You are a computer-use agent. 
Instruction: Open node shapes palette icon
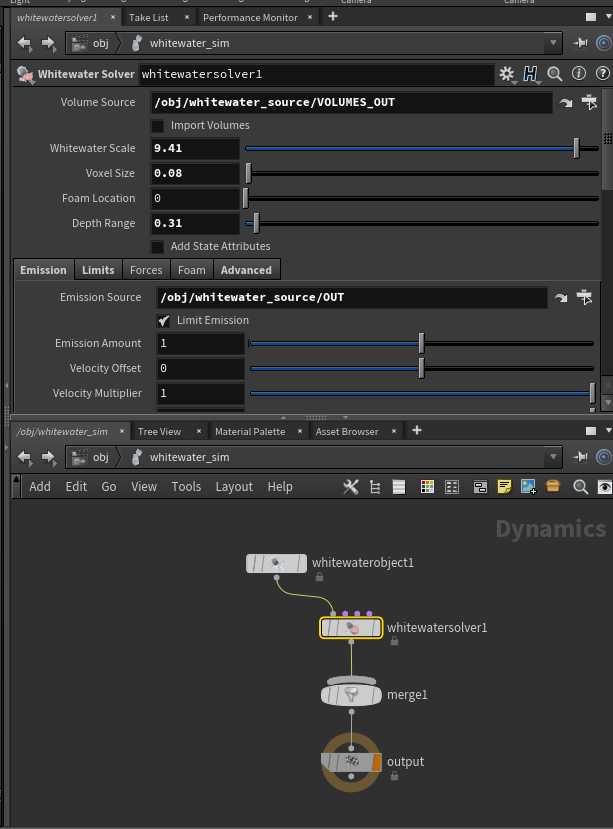coord(452,487)
